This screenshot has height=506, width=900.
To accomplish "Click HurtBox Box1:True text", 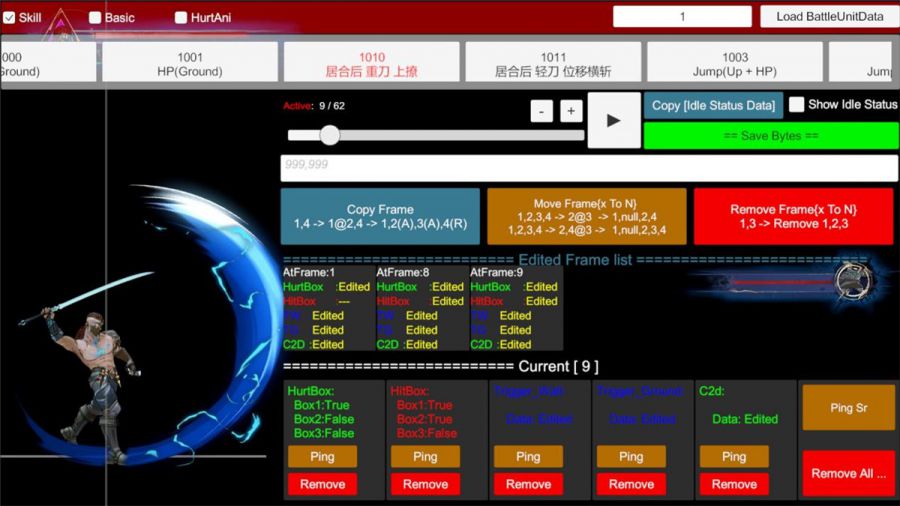I will tap(321, 405).
